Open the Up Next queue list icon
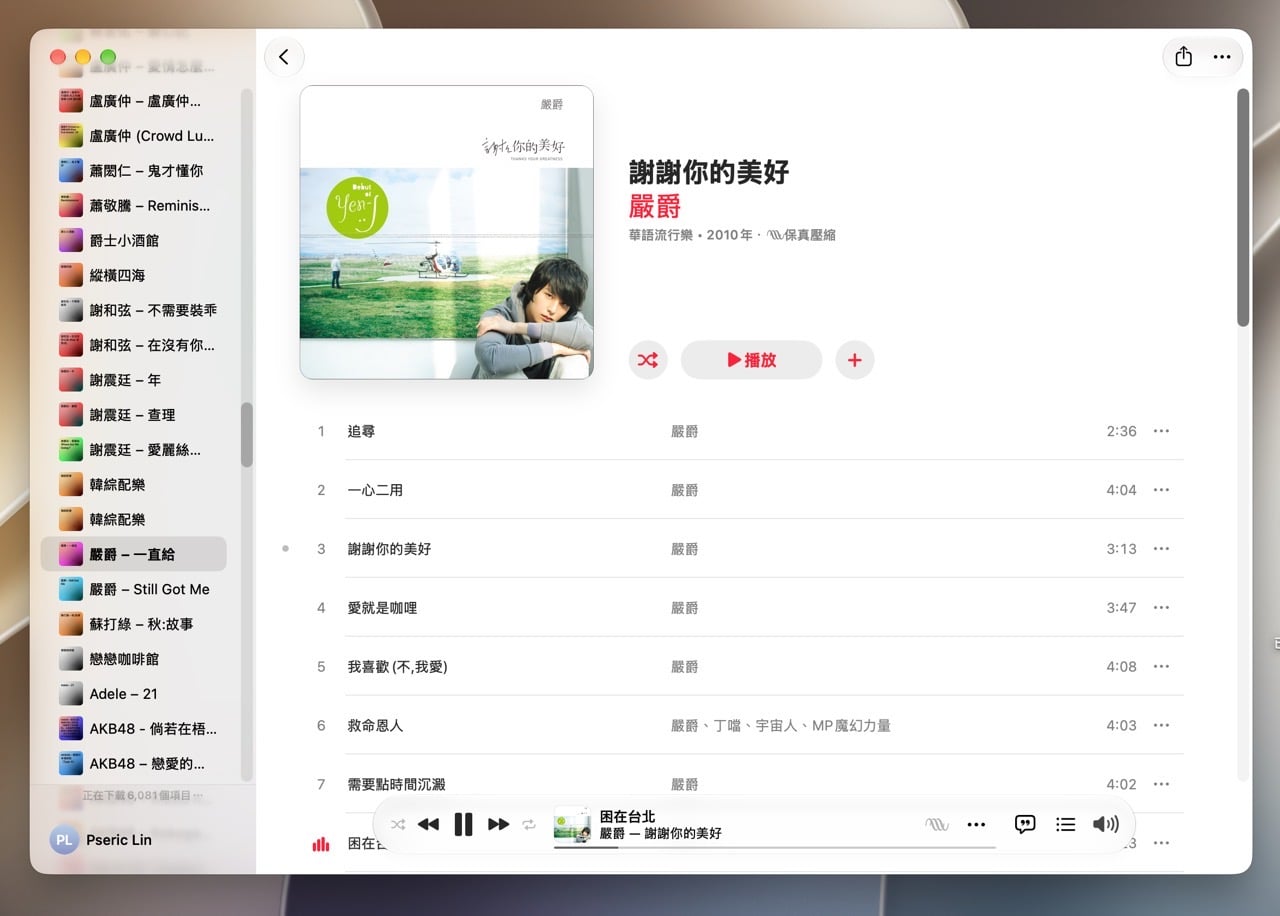1280x916 pixels. [x=1066, y=824]
